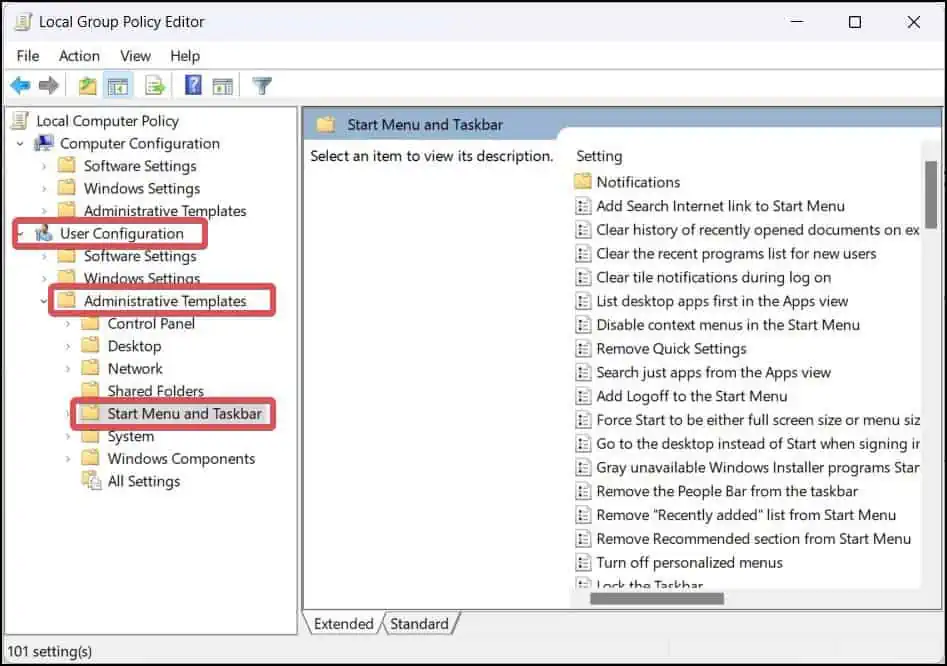The width and height of the screenshot is (947, 666).
Task: Click the Filter toolbar icon
Action: tap(261, 85)
